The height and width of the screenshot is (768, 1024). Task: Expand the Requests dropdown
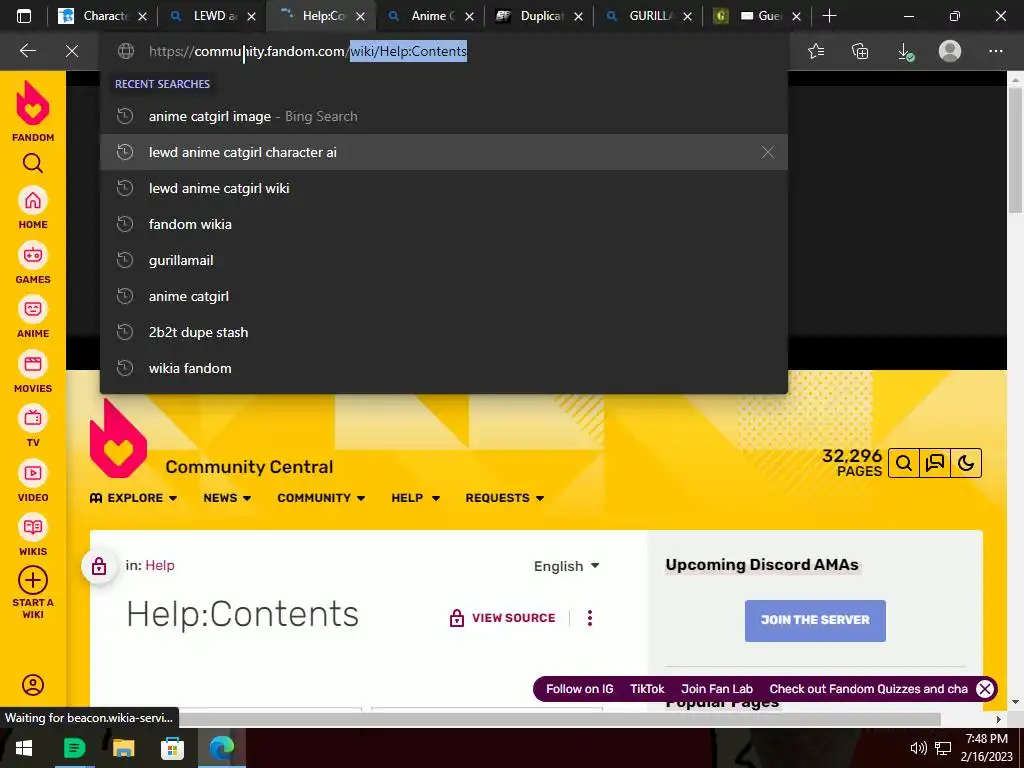tap(505, 498)
